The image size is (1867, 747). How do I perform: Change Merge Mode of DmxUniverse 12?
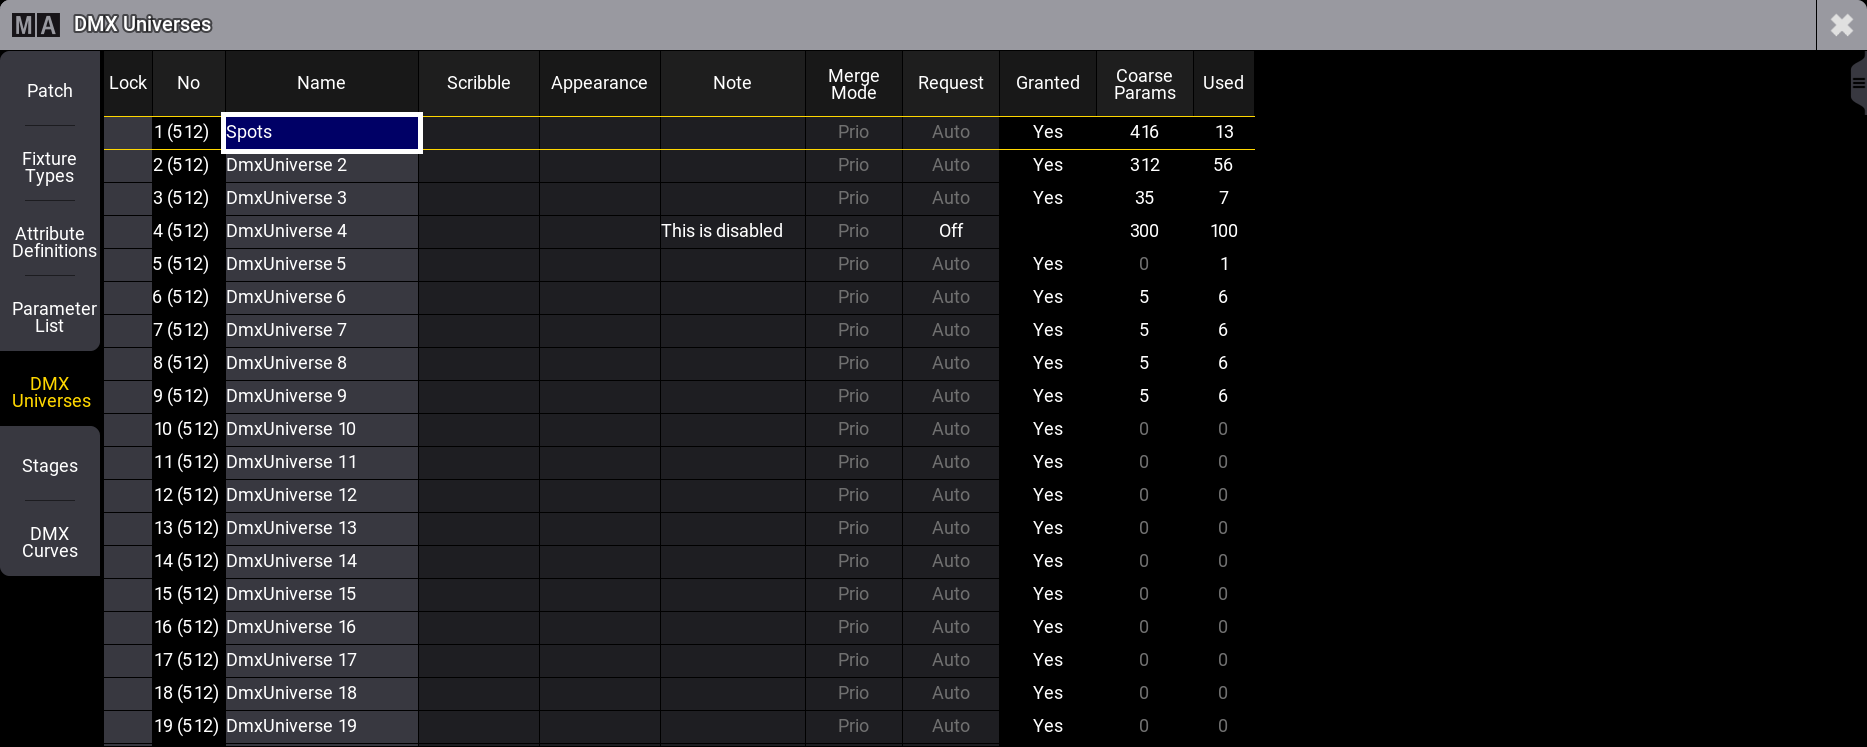(853, 495)
